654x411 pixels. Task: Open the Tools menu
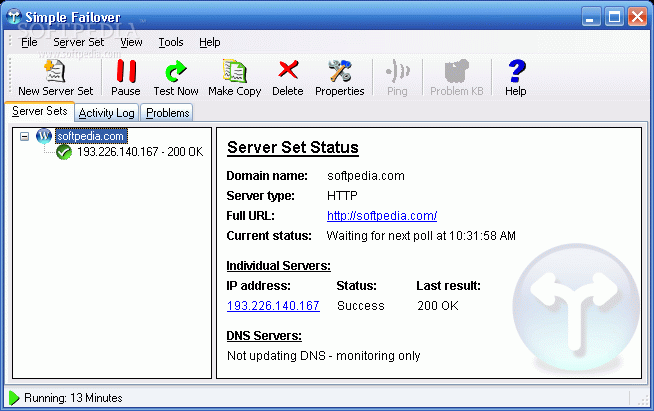click(171, 42)
